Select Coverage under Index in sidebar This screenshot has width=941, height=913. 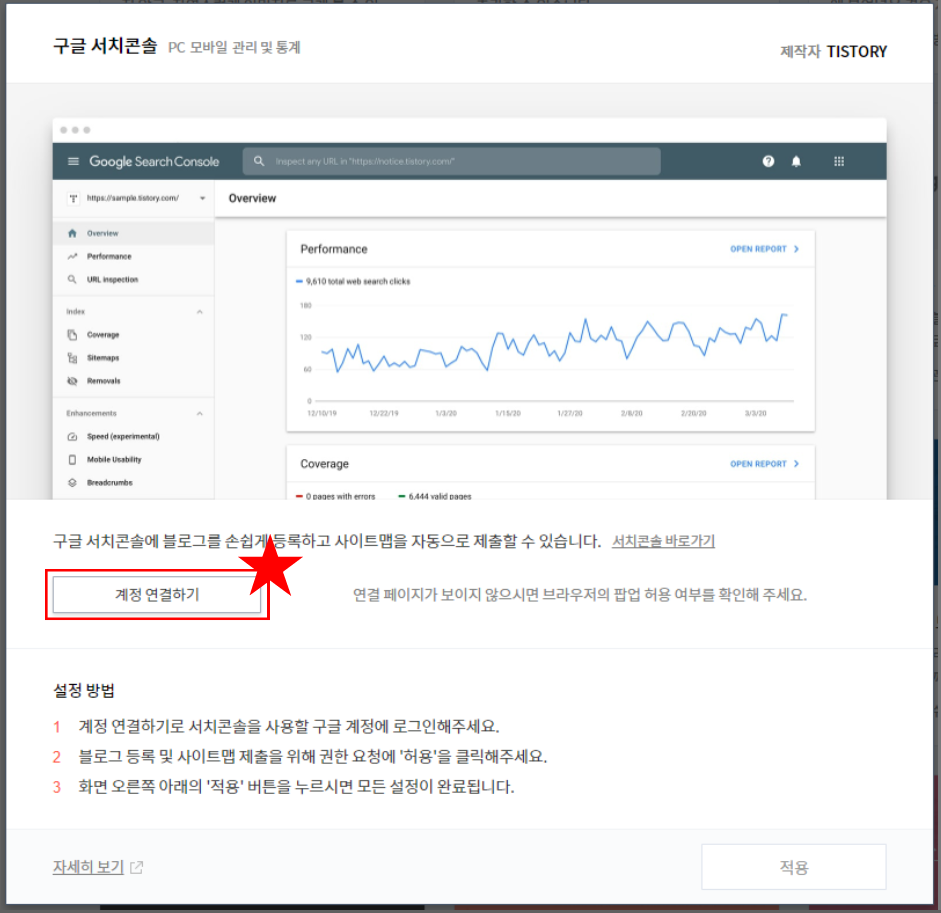tap(133, 334)
